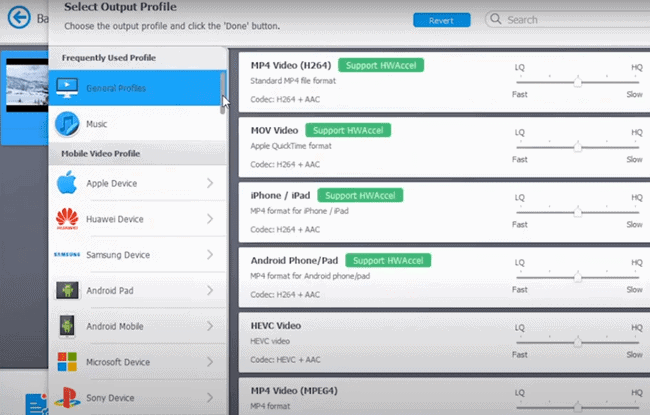Screen dimensions: 650x415
Task: Click the Sony PlayStation logo icon
Action: coord(67,397)
